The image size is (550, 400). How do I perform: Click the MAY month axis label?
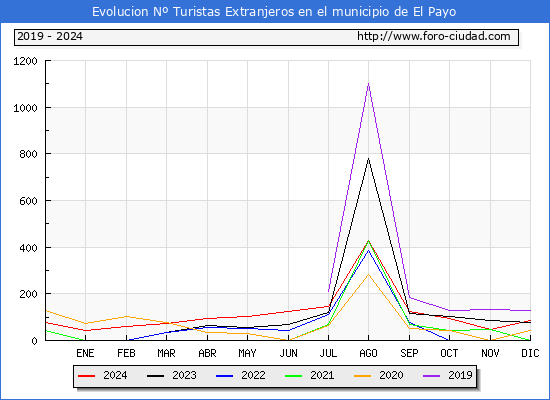[247, 353]
